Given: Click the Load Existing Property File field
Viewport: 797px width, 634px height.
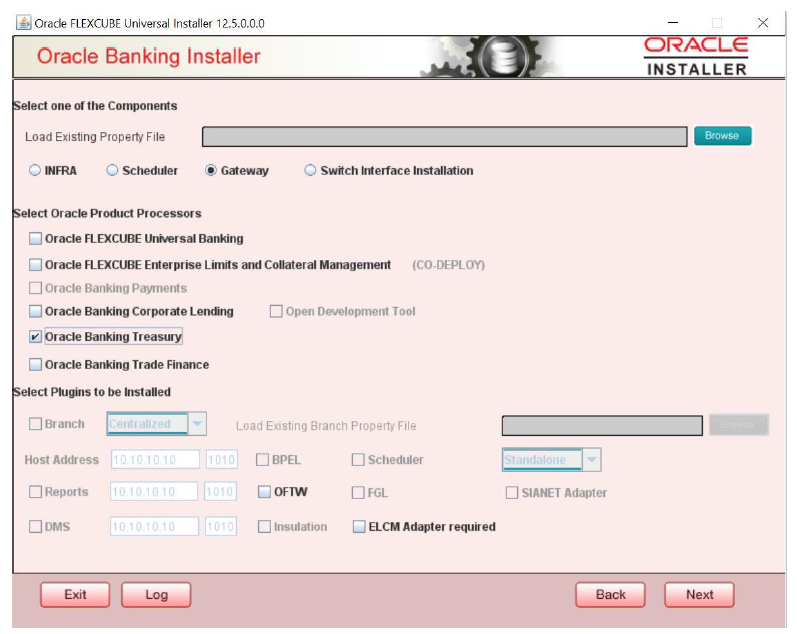Looking at the screenshot, I should 444,136.
